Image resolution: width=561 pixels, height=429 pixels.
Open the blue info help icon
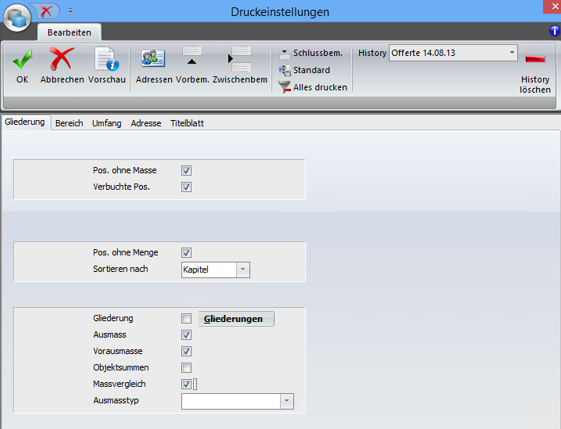click(x=555, y=31)
